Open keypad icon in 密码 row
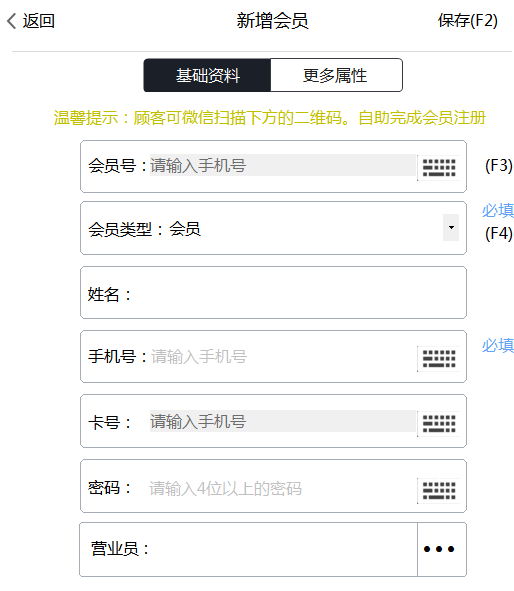This screenshot has height=591, width=514. click(x=439, y=490)
